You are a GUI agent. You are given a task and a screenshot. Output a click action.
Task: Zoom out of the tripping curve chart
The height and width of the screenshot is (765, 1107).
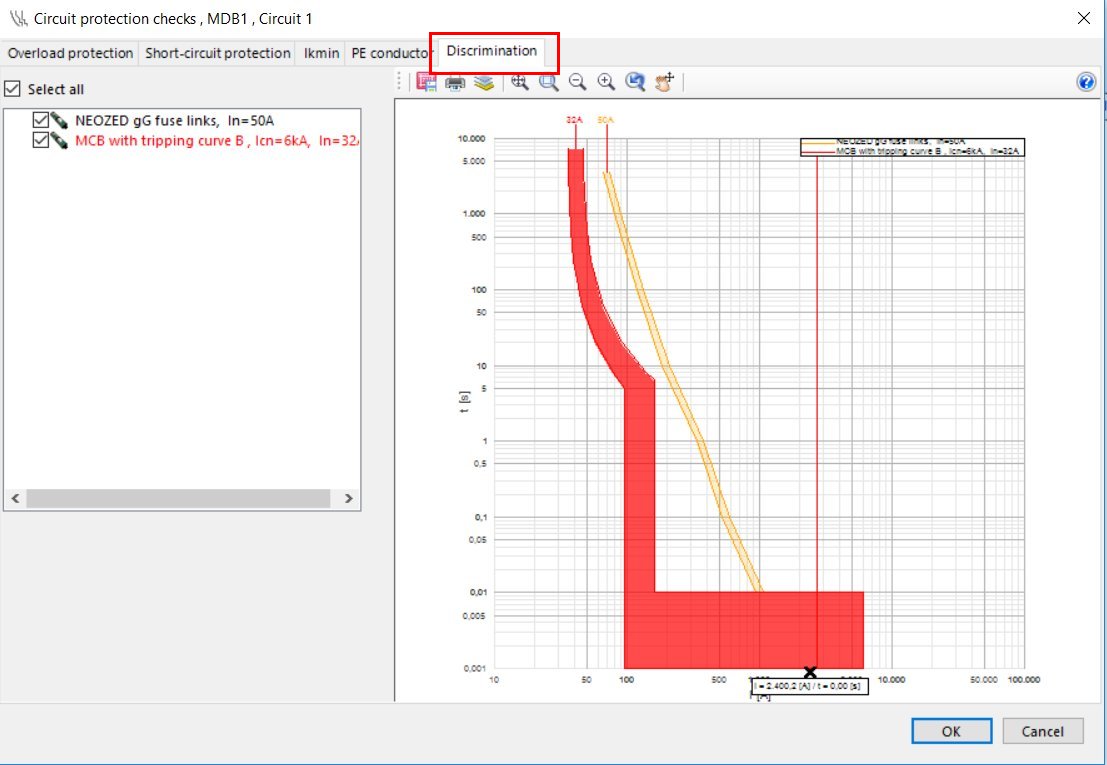point(577,83)
